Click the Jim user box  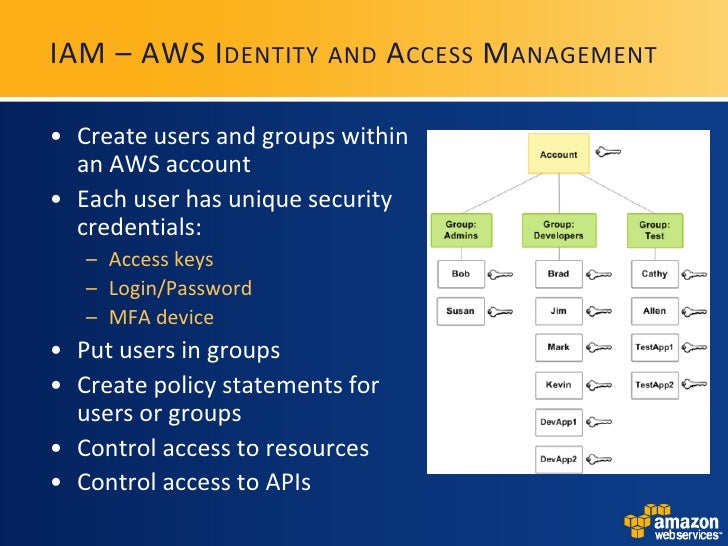(x=559, y=311)
